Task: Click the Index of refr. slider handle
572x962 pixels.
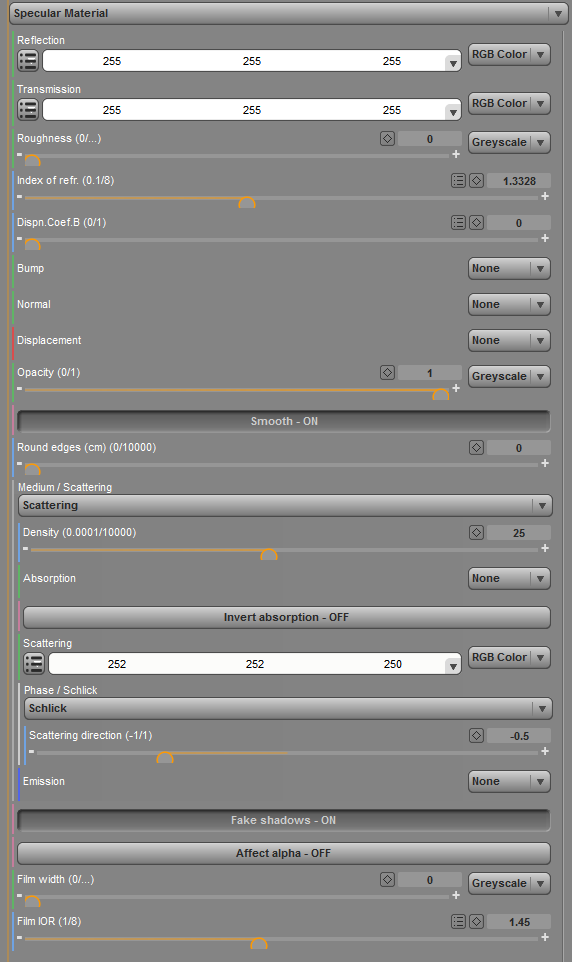Action: (247, 202)
